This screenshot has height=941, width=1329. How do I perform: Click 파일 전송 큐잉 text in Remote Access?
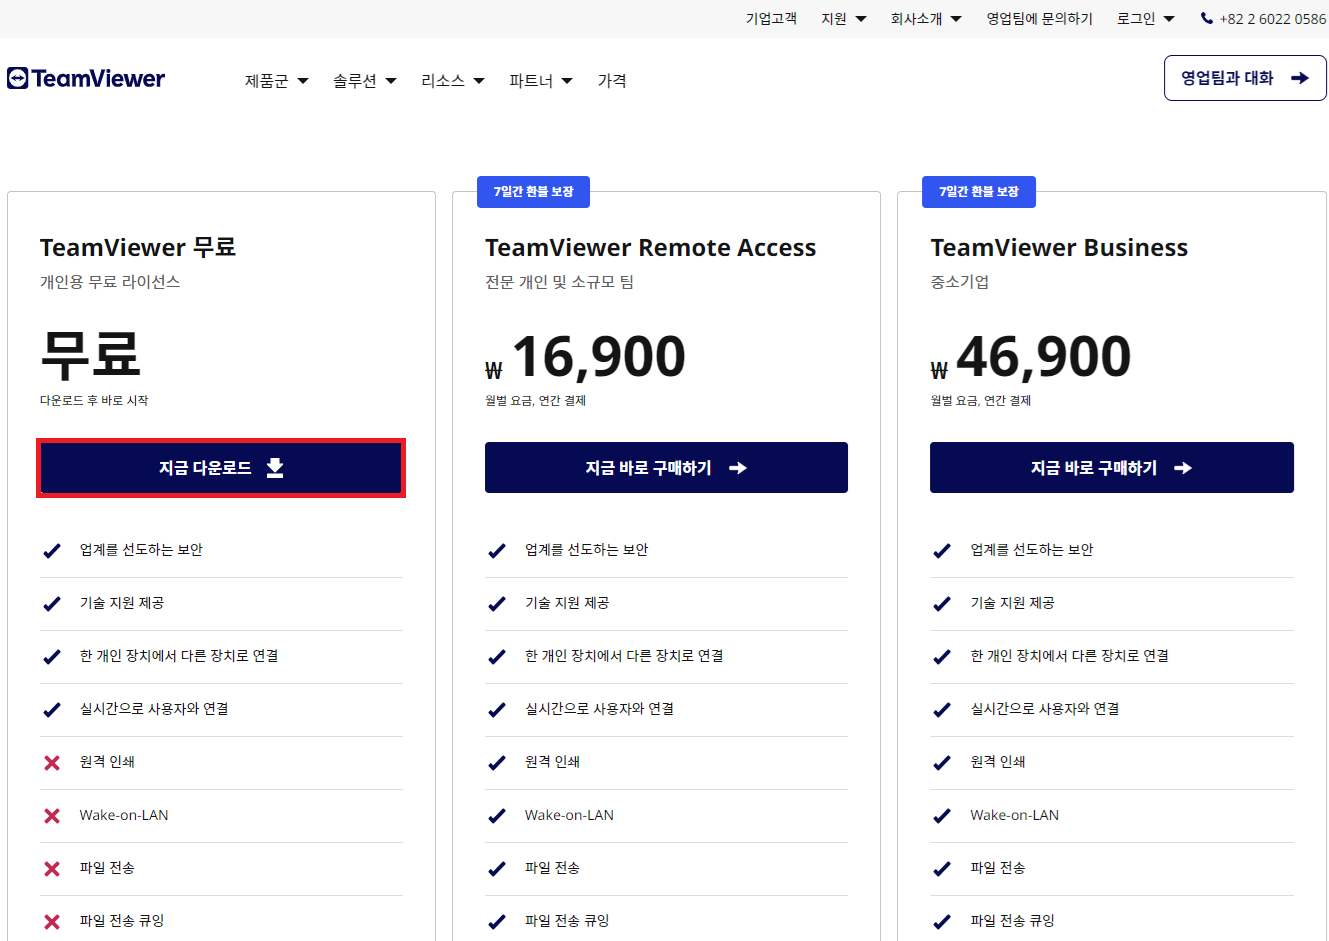(567, 921)
